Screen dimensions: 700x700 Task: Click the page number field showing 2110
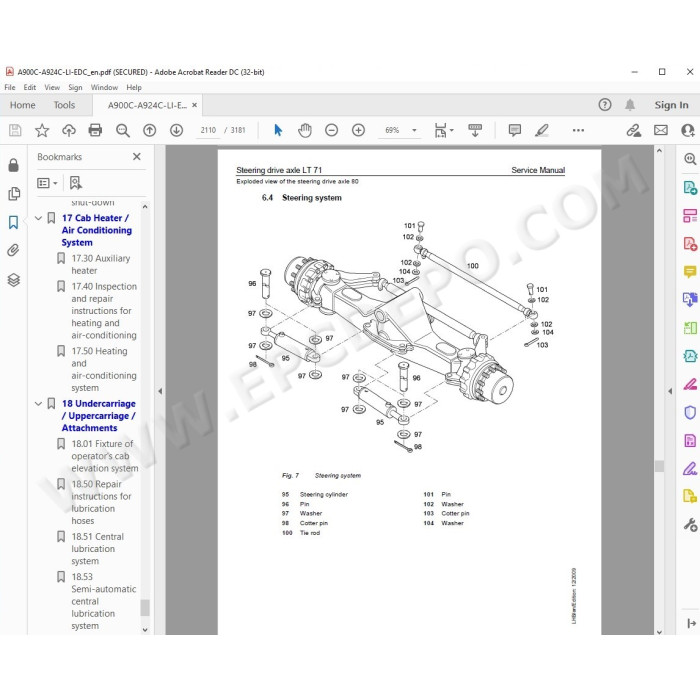pyautogui.click(x=208, y=130)
